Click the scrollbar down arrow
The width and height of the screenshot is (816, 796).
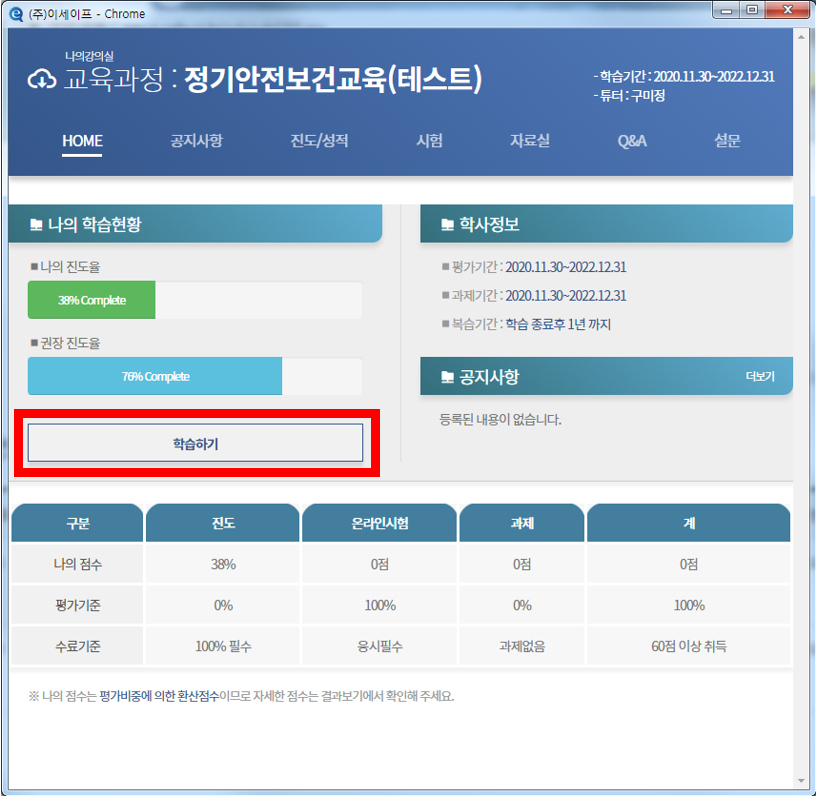802,780
